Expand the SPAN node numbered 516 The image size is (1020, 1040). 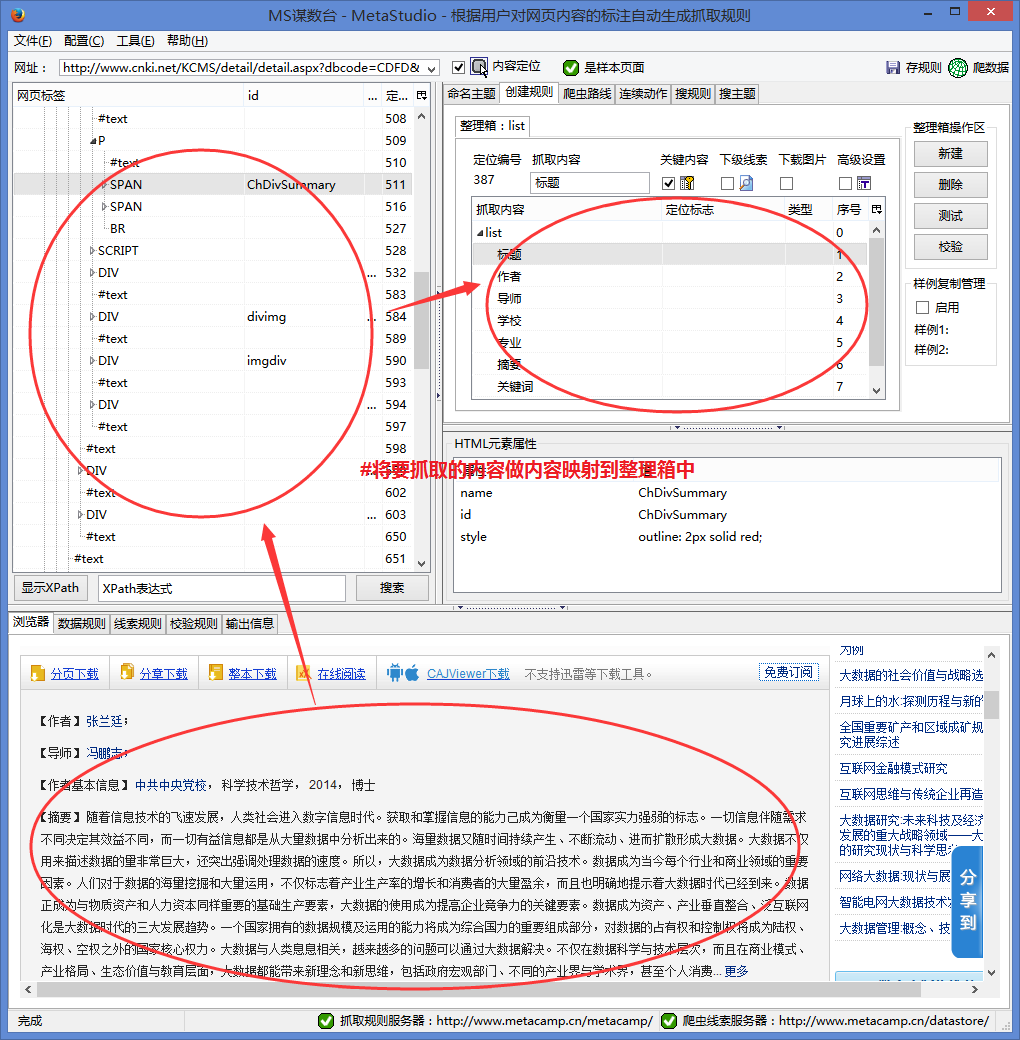(x=104, y=206)
